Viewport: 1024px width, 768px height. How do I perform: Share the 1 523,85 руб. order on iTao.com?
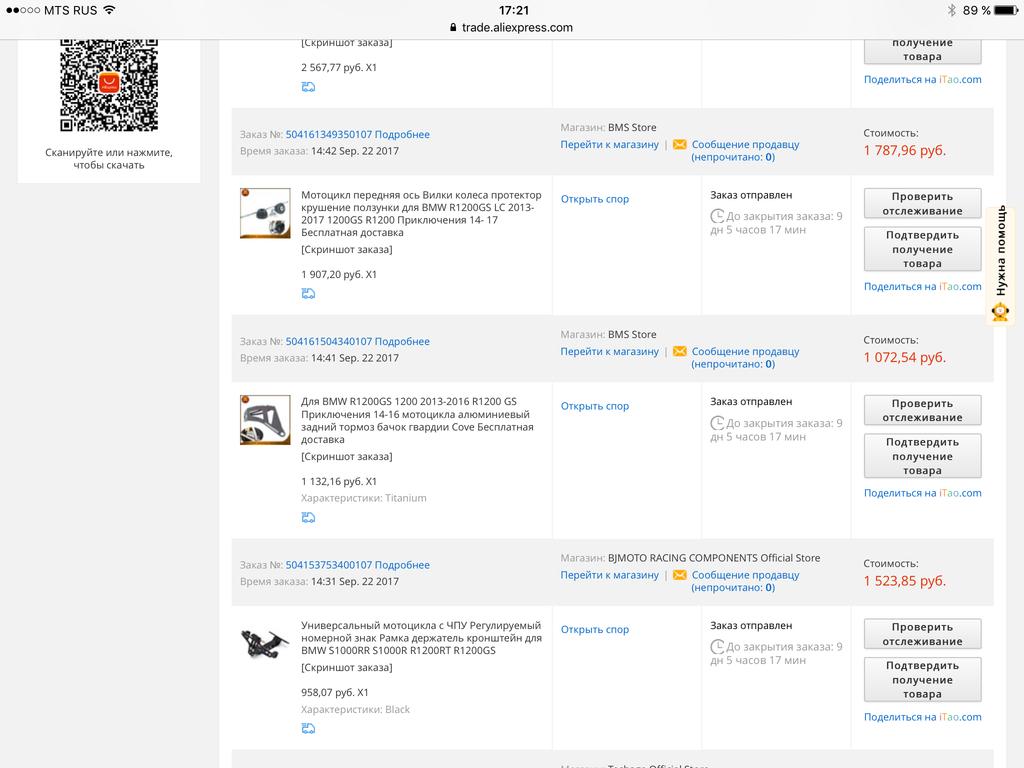922,717
